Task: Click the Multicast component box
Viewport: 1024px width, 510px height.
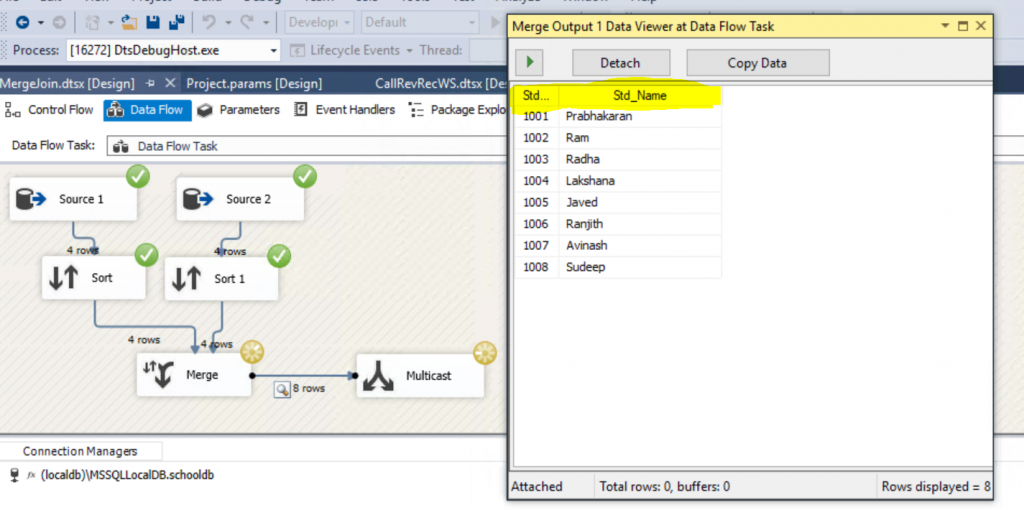Action: click(x=421, y=375)
